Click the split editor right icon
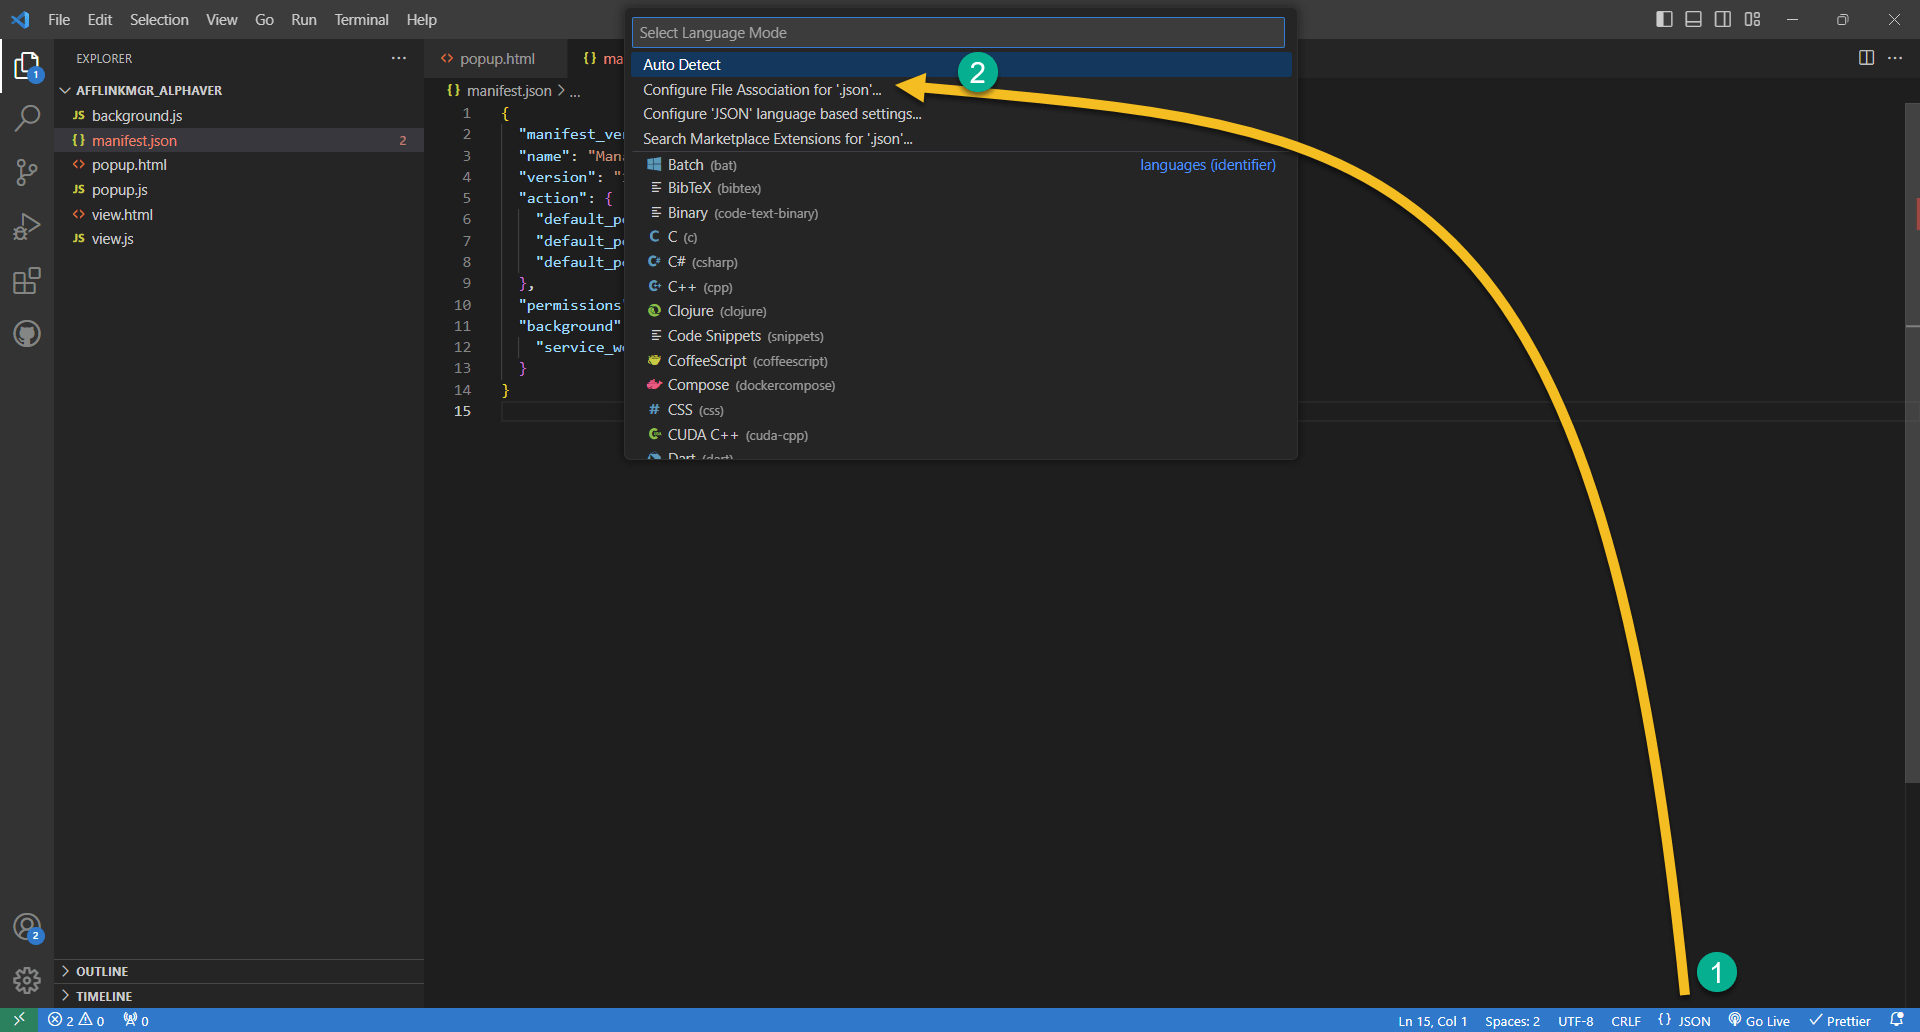1920x1032 pixels. tap(1866, 58)
